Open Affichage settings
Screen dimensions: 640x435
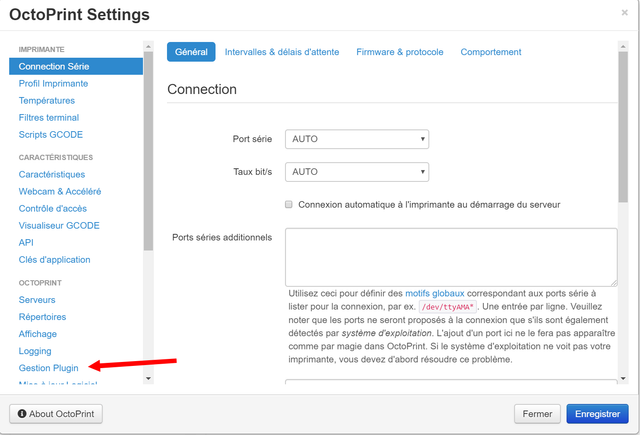(x=38, y=334)
